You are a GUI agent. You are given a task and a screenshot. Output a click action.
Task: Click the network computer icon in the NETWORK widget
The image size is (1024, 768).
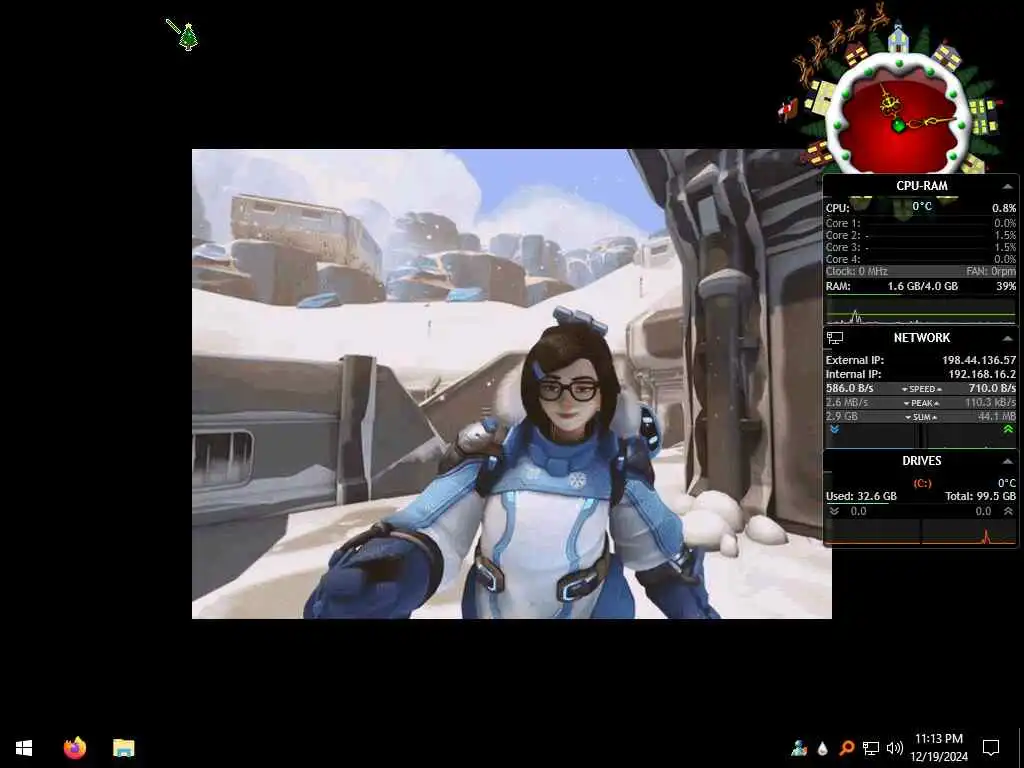[x=835, y=338]
